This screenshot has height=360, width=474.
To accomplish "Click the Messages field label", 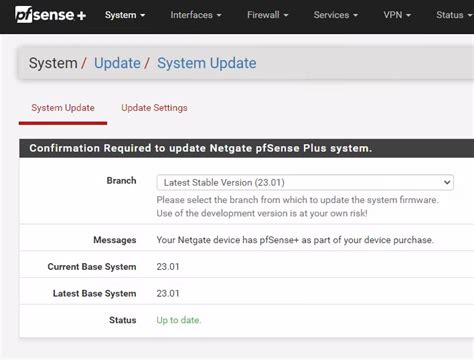I will click(x=115, y=240).
